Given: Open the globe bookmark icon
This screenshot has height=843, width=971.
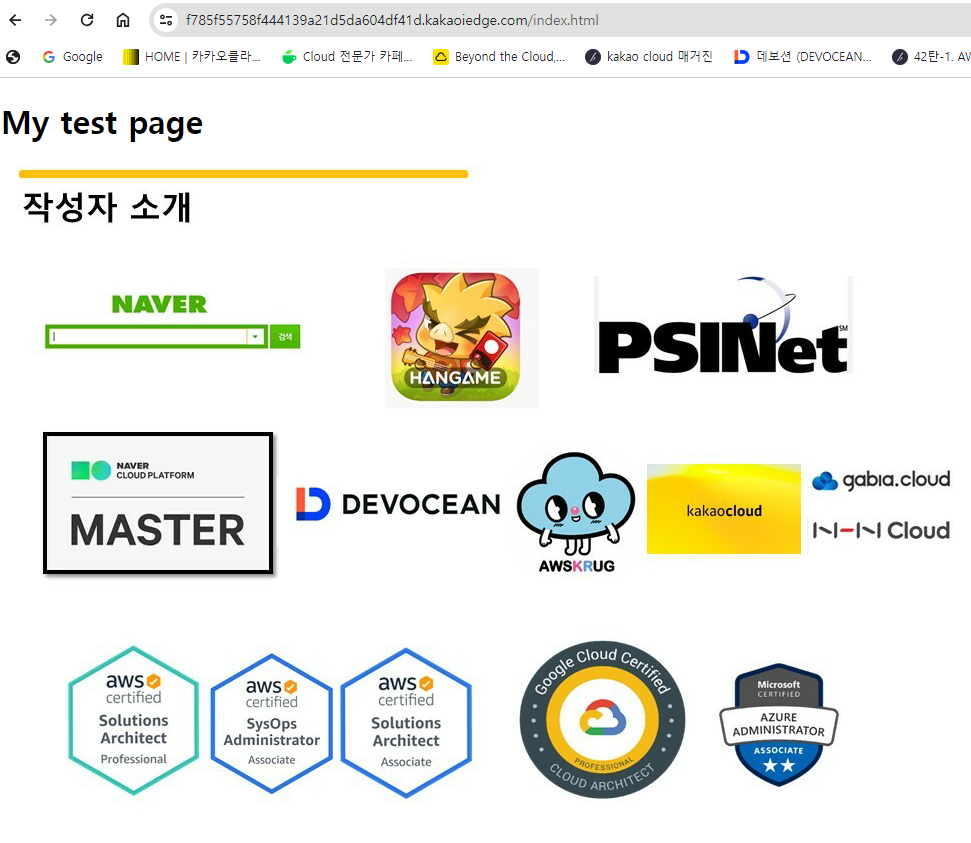Looking at the screenshot, I should click(13, 57).
